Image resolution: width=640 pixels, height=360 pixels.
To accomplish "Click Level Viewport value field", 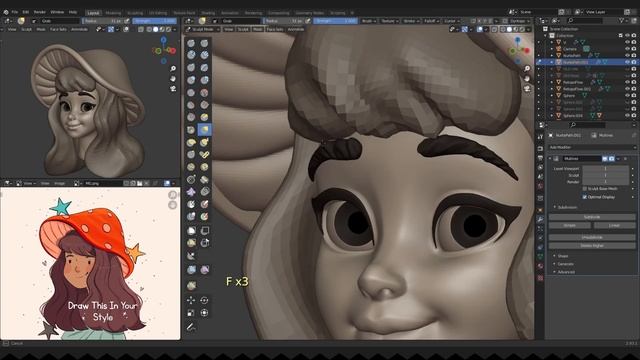I will (x=605, y=169).
